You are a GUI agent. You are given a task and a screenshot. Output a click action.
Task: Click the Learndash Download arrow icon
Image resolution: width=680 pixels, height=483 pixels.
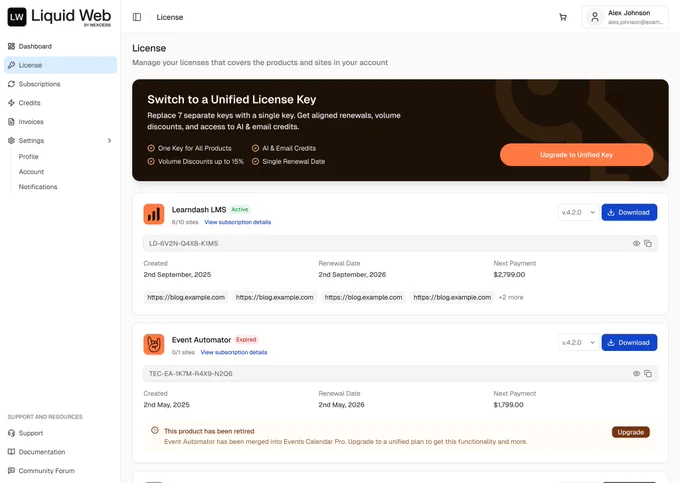(x=611, y=212)
